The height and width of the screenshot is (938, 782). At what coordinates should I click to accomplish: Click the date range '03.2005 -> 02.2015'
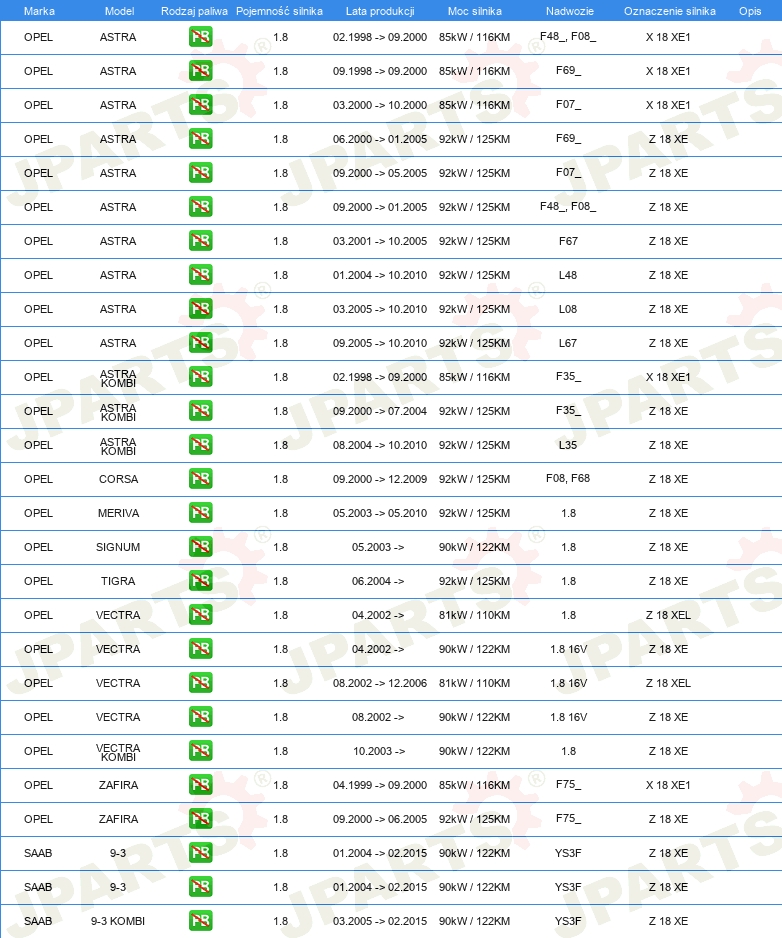[380, 921]
